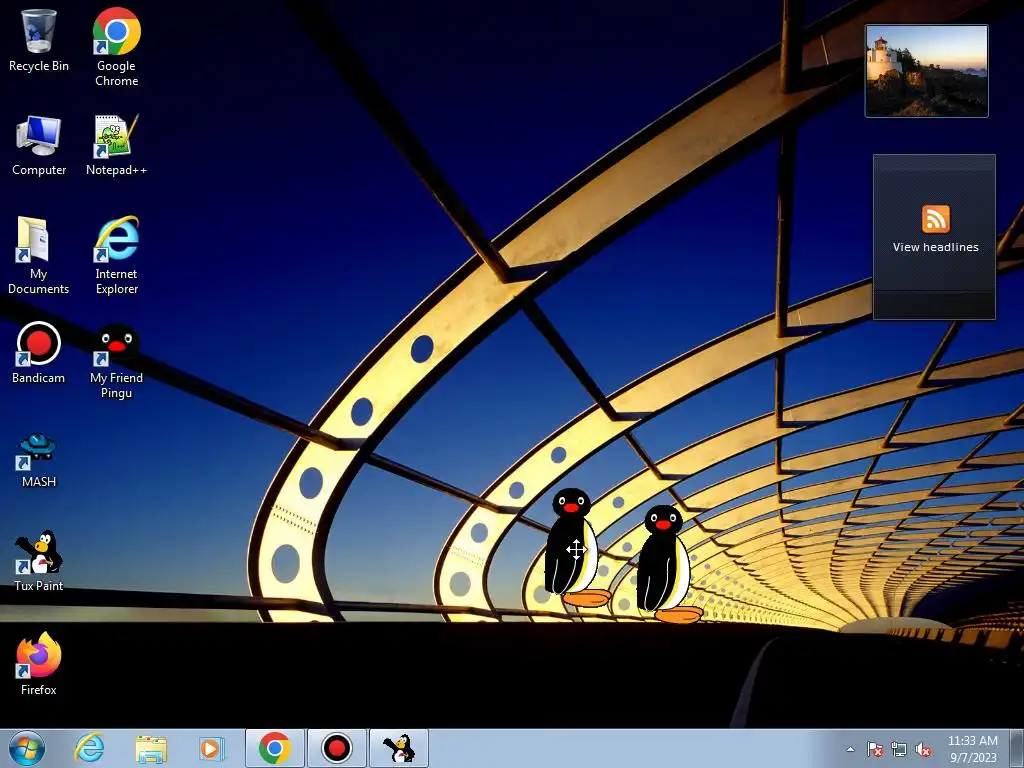This screenshot has height=768, width=1024.
Task: Select the Tux Paint desktop shortcut
Action: tap(39, 561)
